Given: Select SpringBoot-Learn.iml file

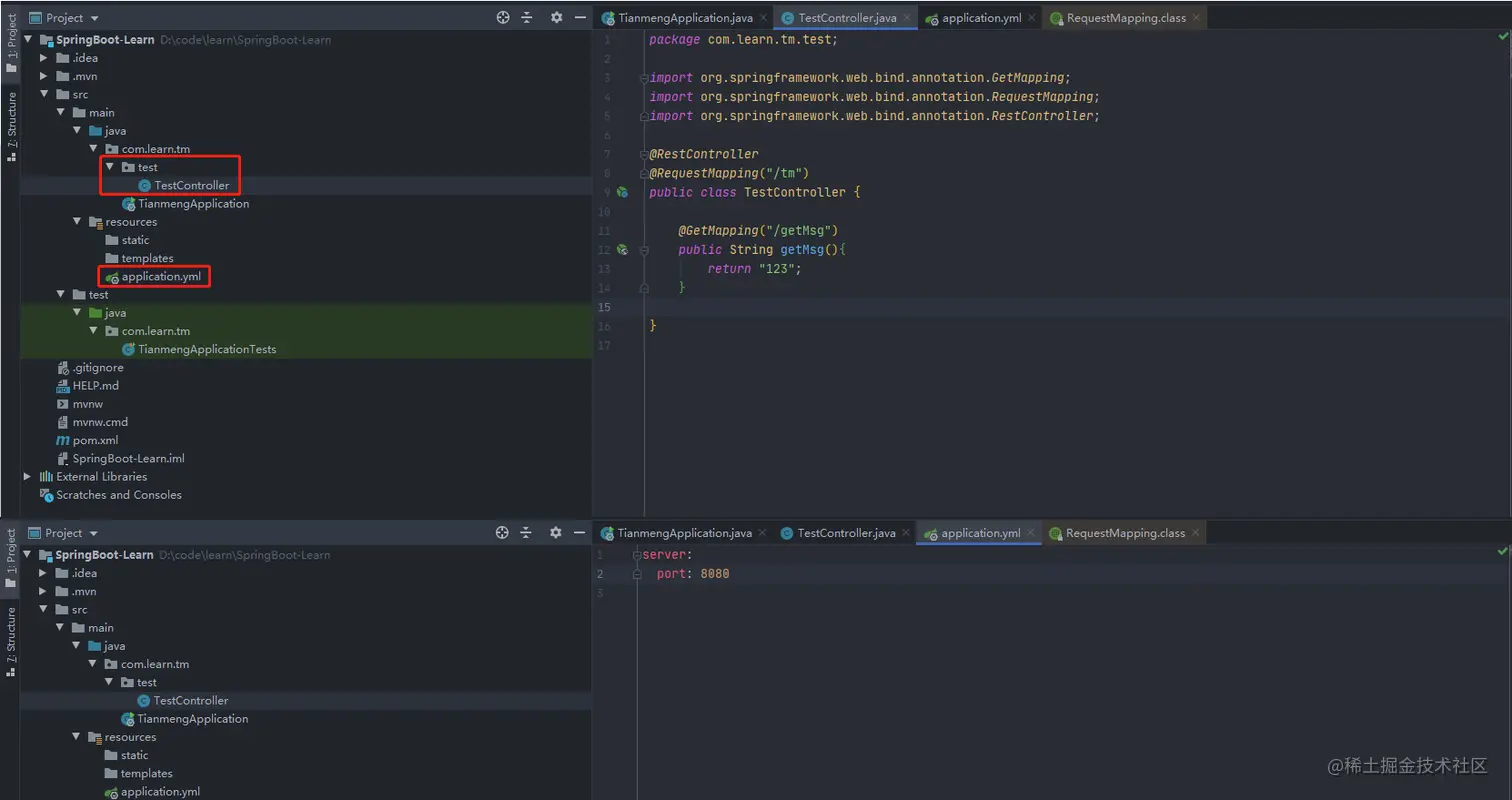Looking at the screenshot, I should point(128,459).
